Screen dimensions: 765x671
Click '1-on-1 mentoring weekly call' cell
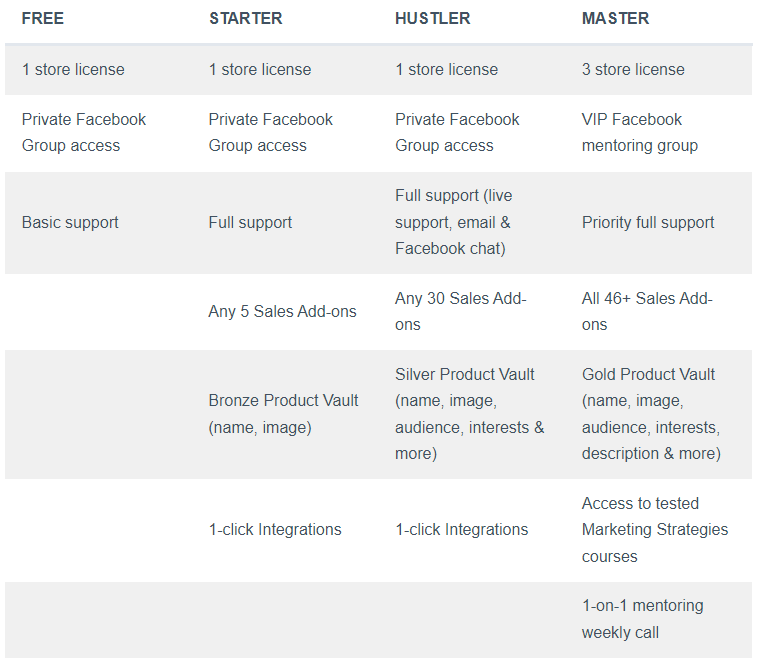[x=643, y=619]
